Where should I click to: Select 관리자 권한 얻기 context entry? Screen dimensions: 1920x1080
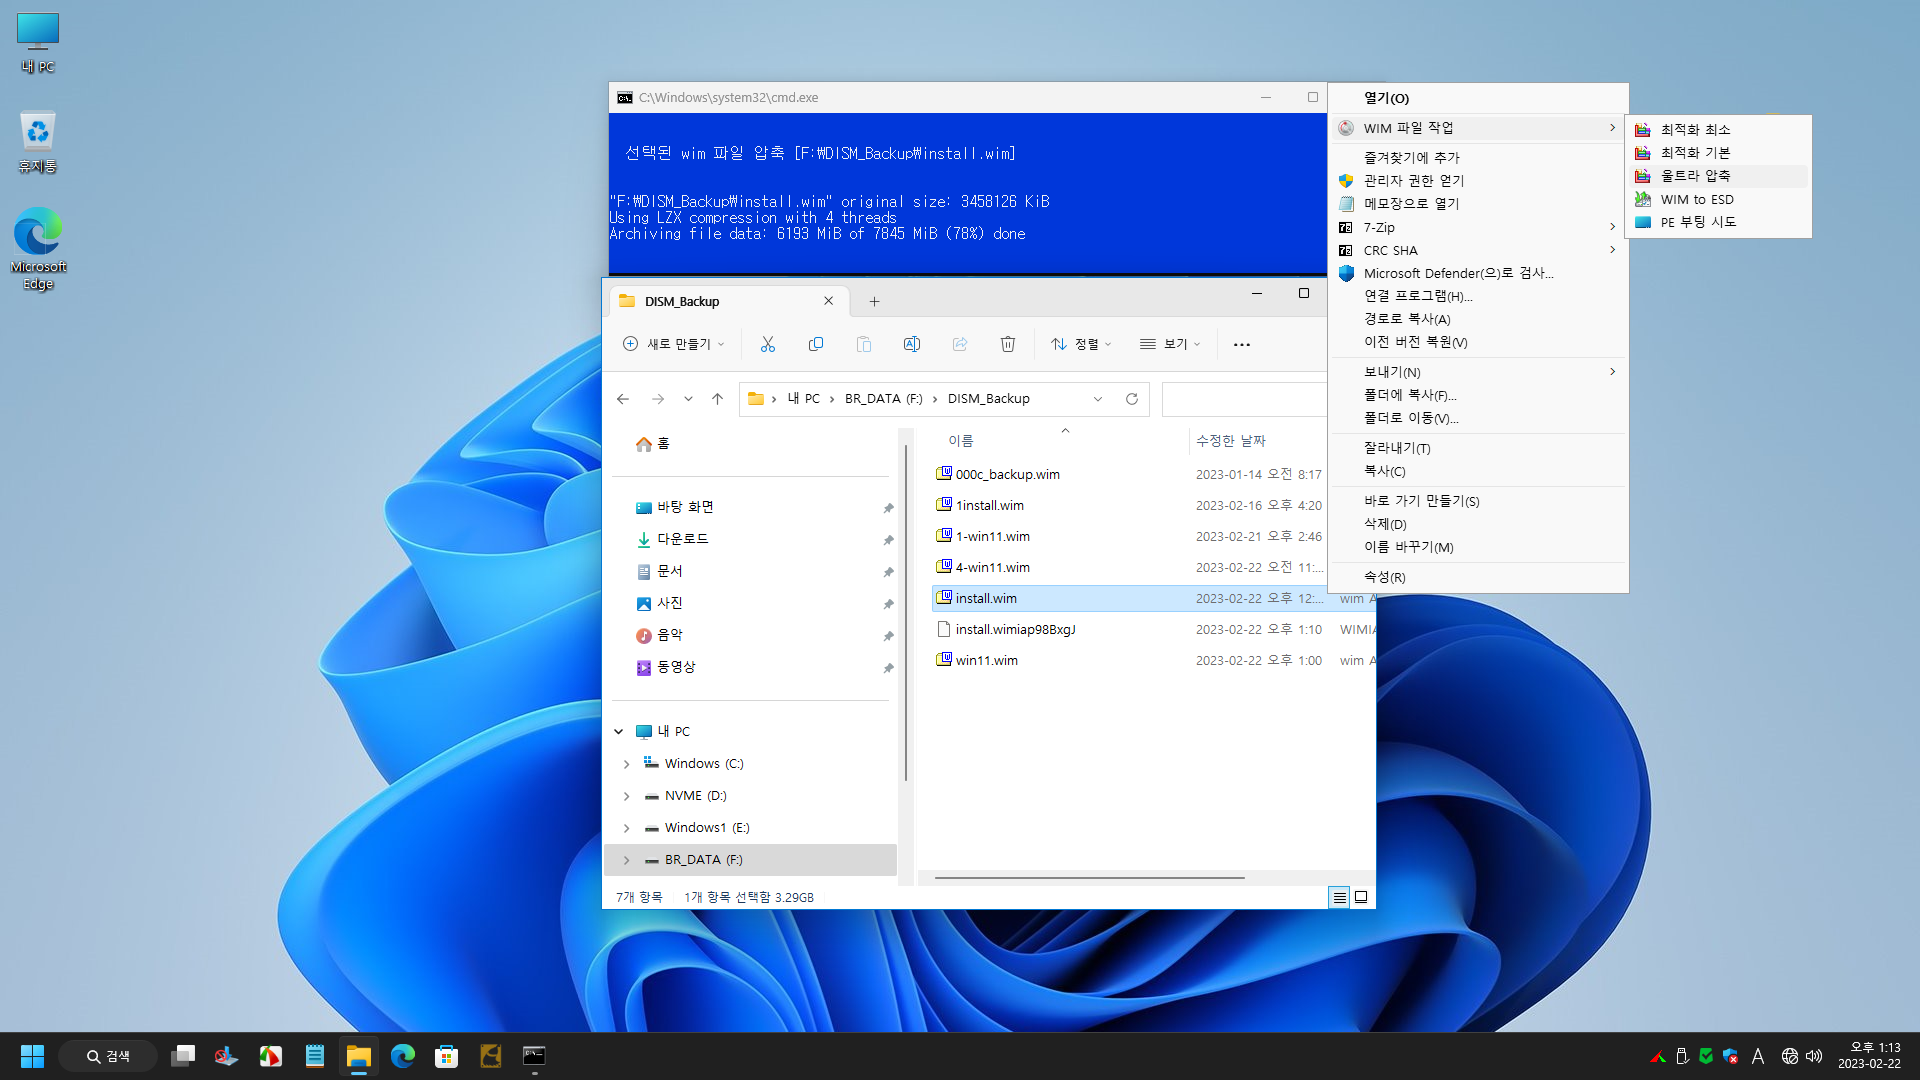pos(1478,181)
